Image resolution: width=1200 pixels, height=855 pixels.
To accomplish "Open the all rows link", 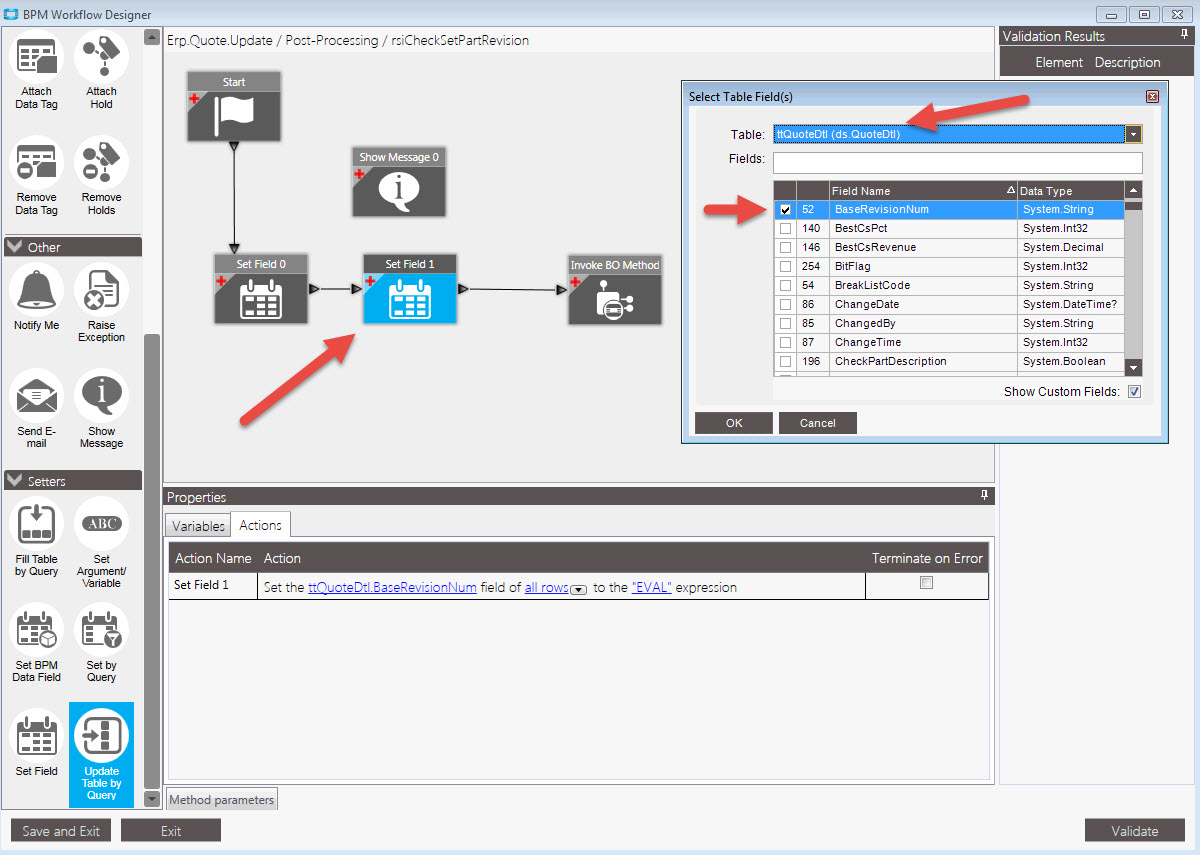I will click(x=546, y=588).
